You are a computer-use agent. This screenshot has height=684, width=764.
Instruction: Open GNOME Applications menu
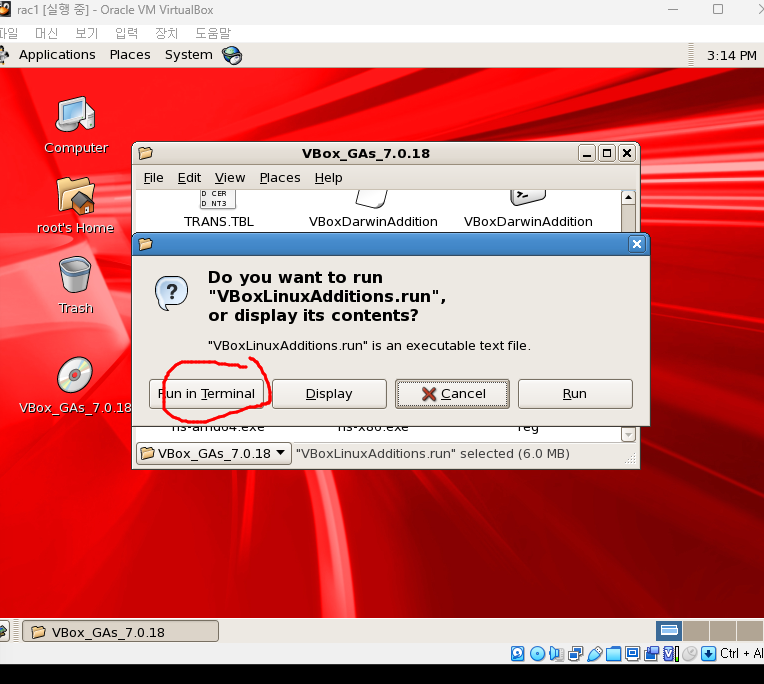(x=57, y=55)
